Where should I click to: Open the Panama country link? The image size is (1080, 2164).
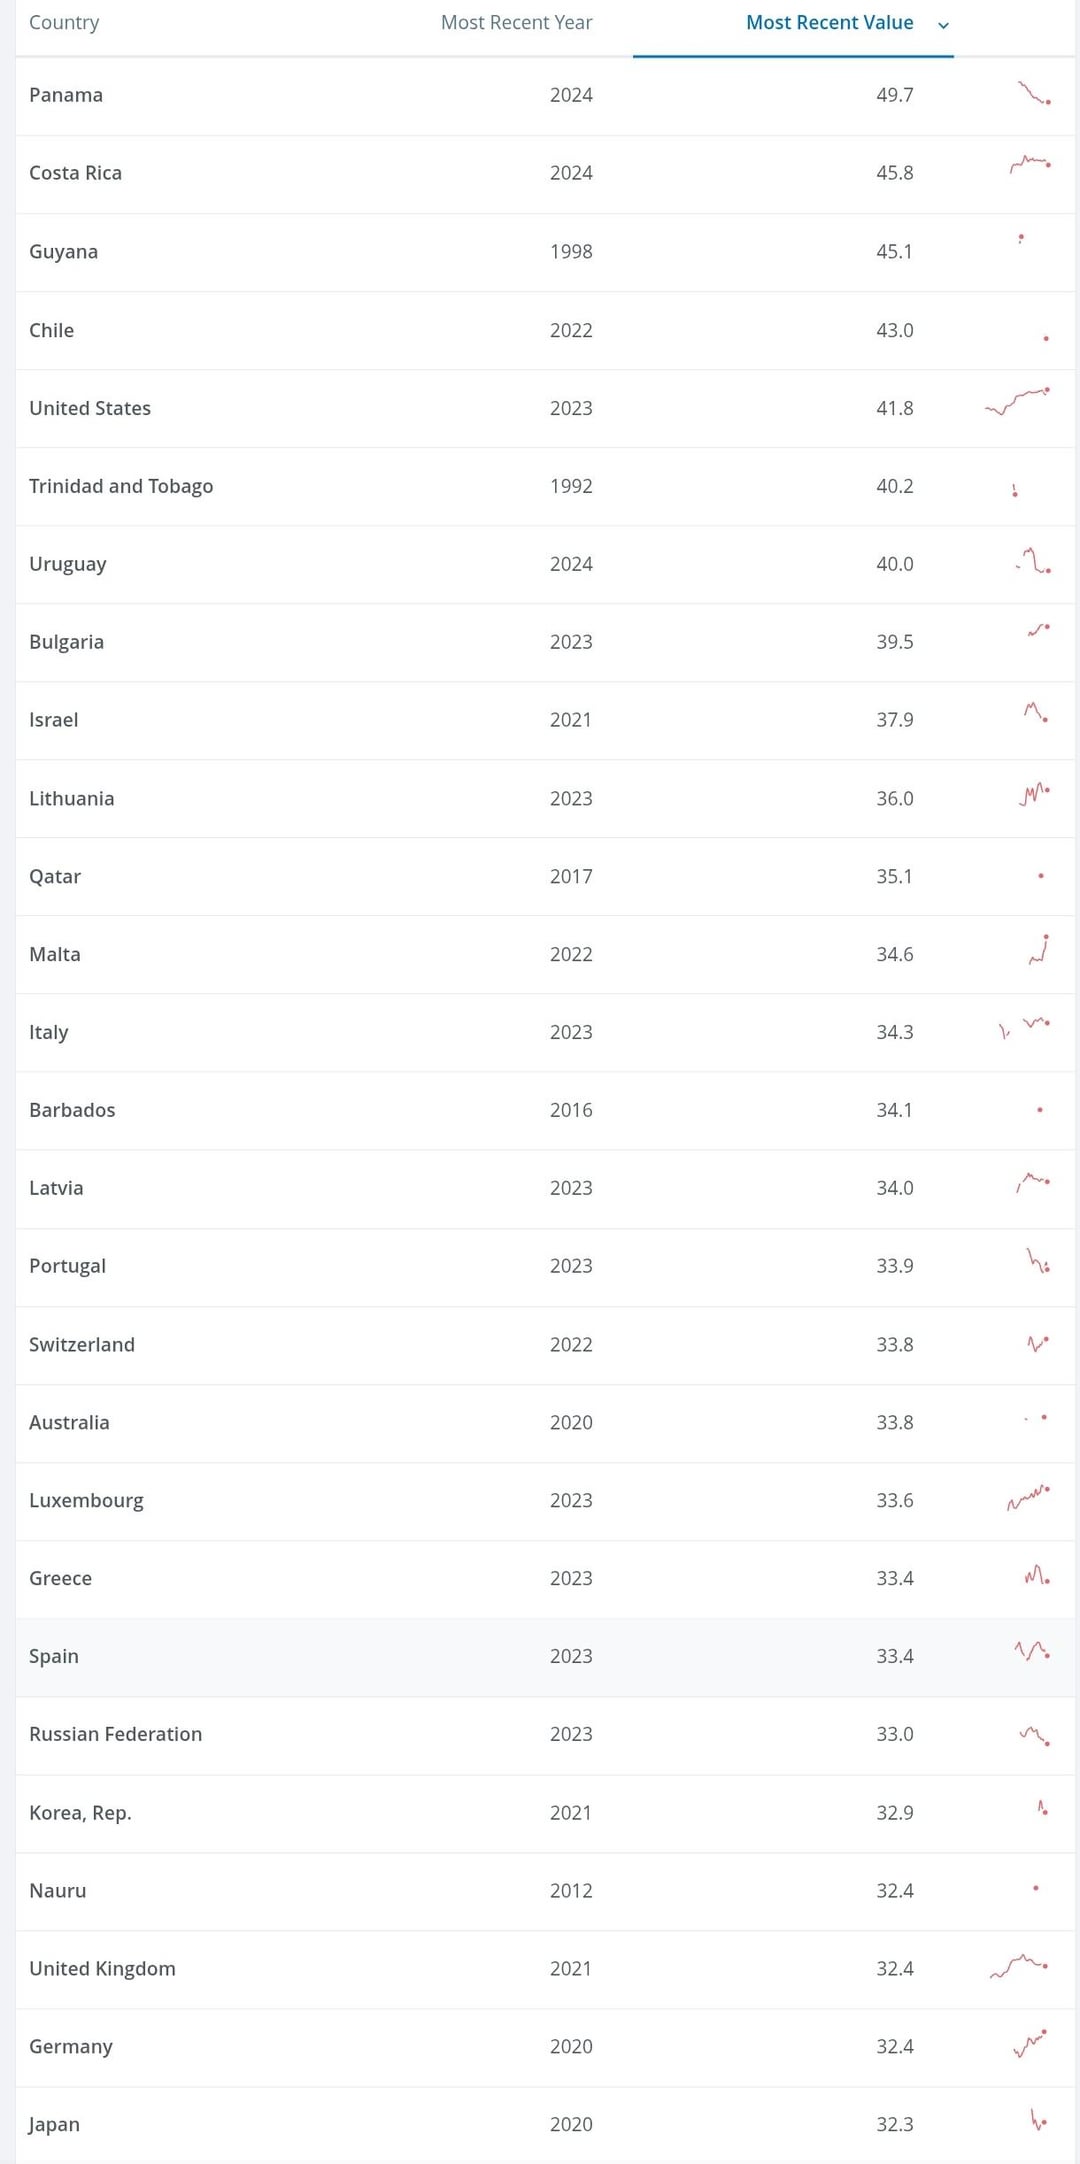pos(66,95)
